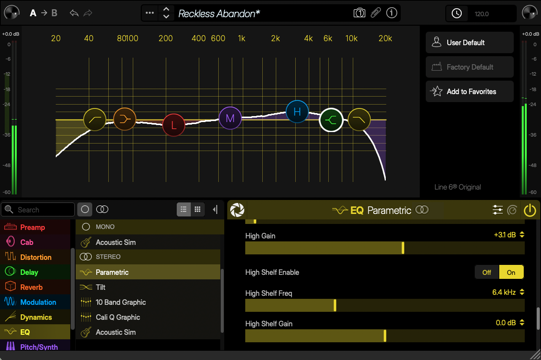Viewport: 541px width, 360px height.
Task: Select the high cut filter node
Action: point(359,119)
